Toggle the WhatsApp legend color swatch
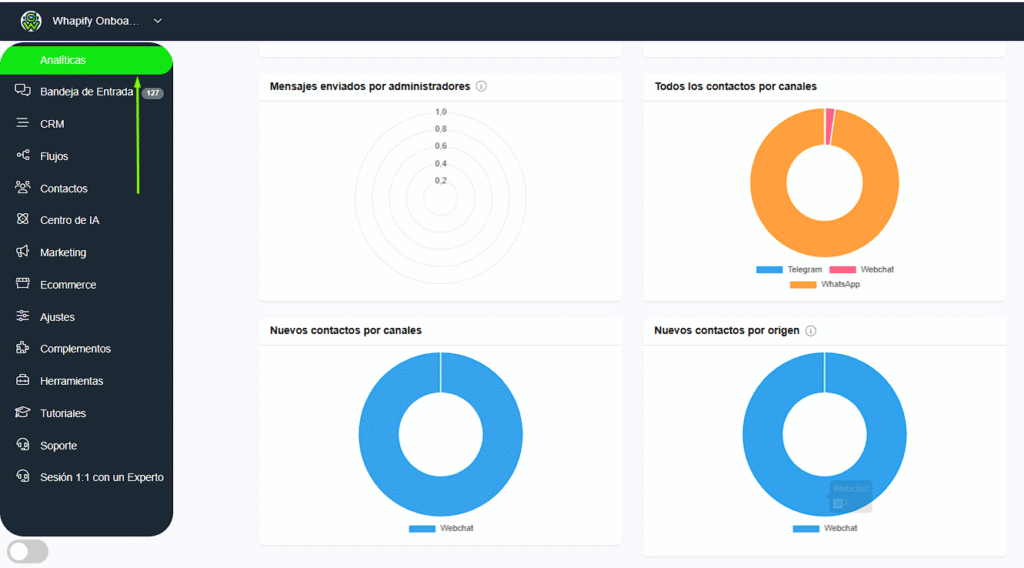The width and height of the screenshot is (1024, 568). [803, 285]
